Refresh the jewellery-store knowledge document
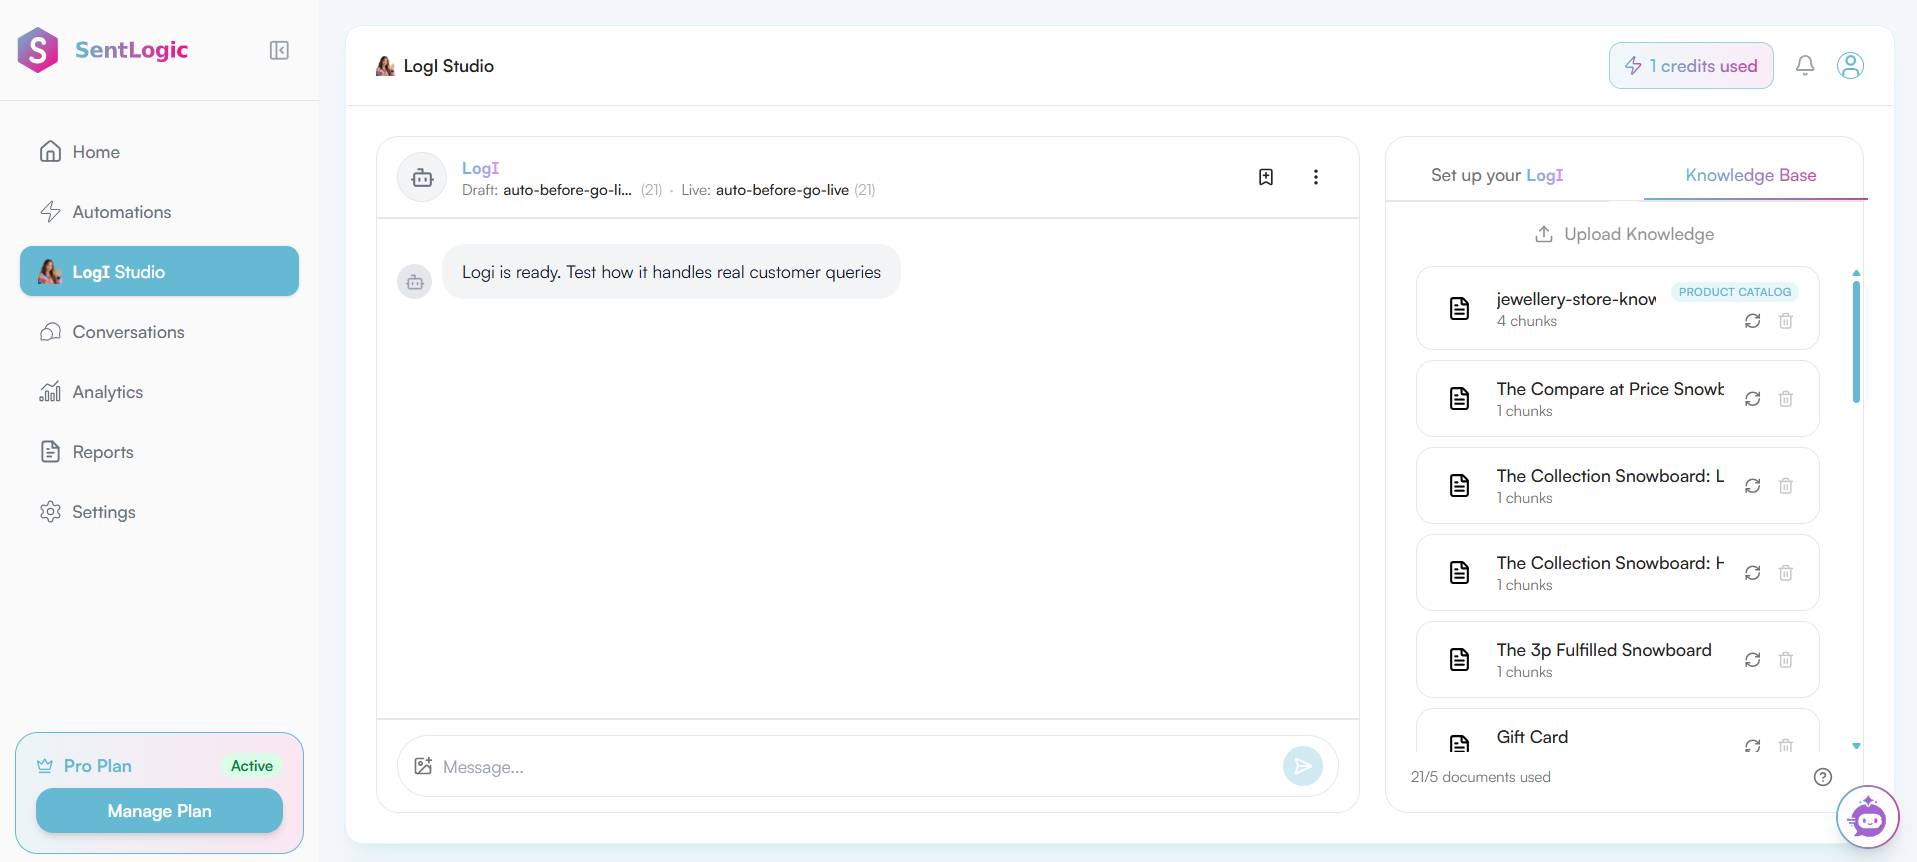The width and height of the screenshot is (1917, 862). point(1753,321)
